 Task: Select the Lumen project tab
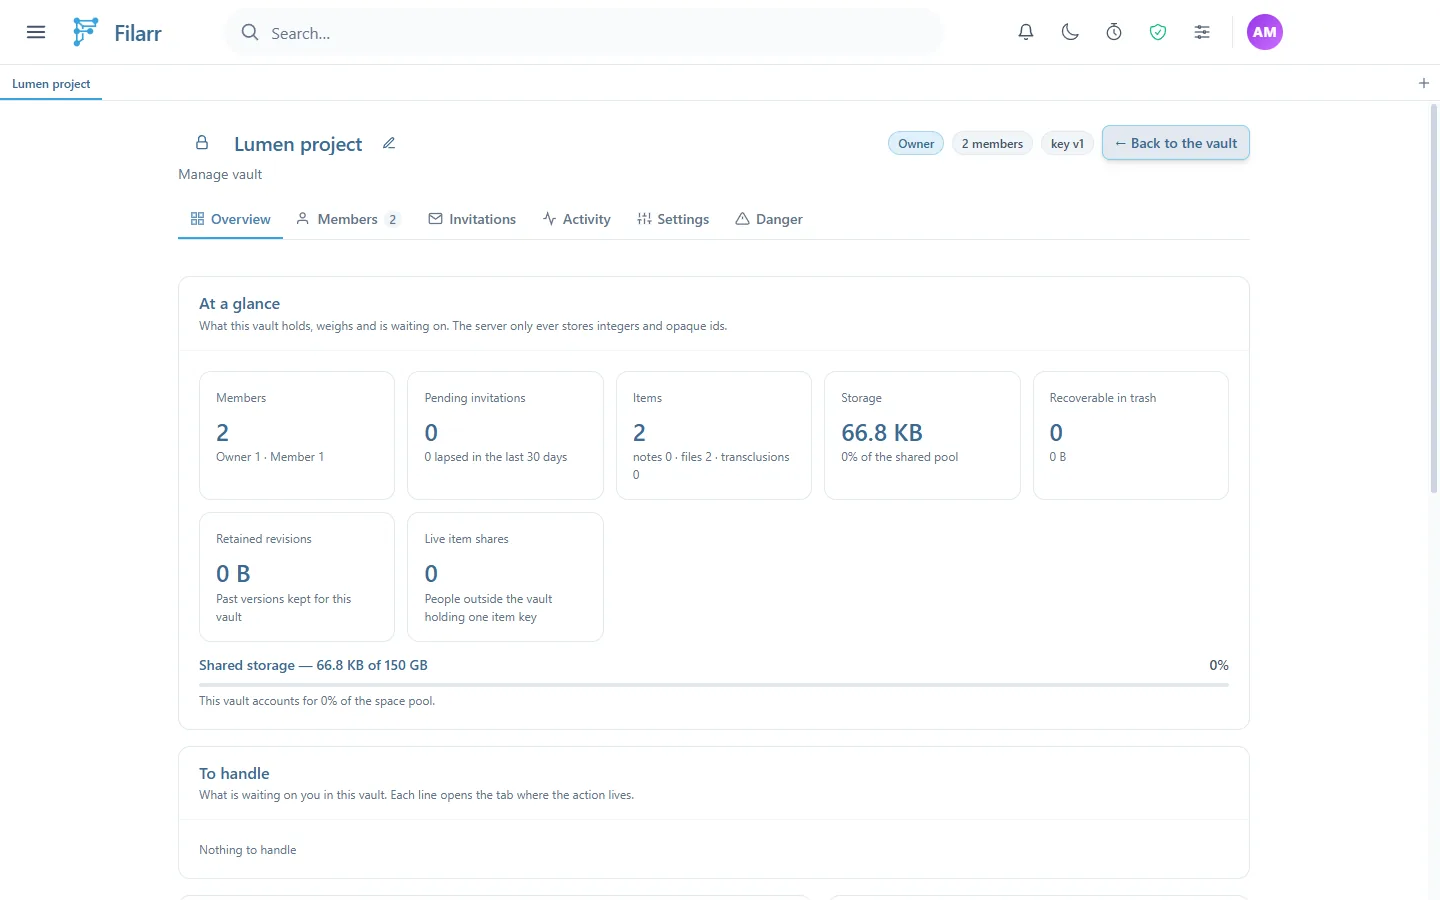coord(51,84)
